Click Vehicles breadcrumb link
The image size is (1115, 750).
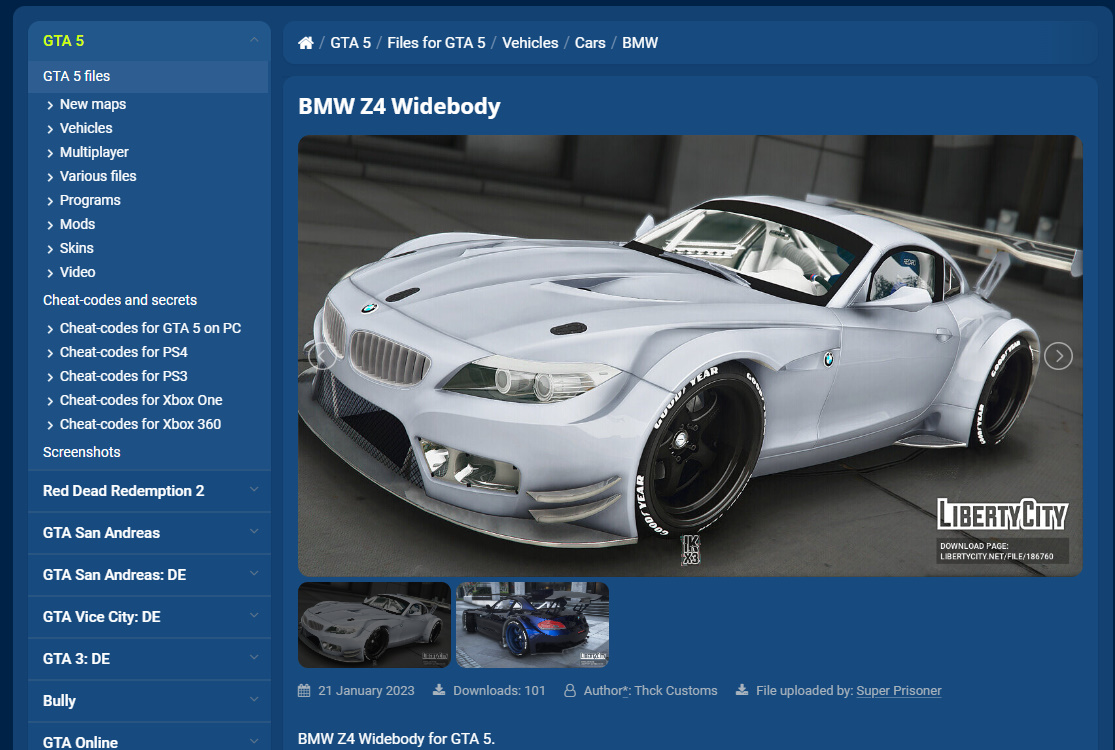tap(530, 43)
